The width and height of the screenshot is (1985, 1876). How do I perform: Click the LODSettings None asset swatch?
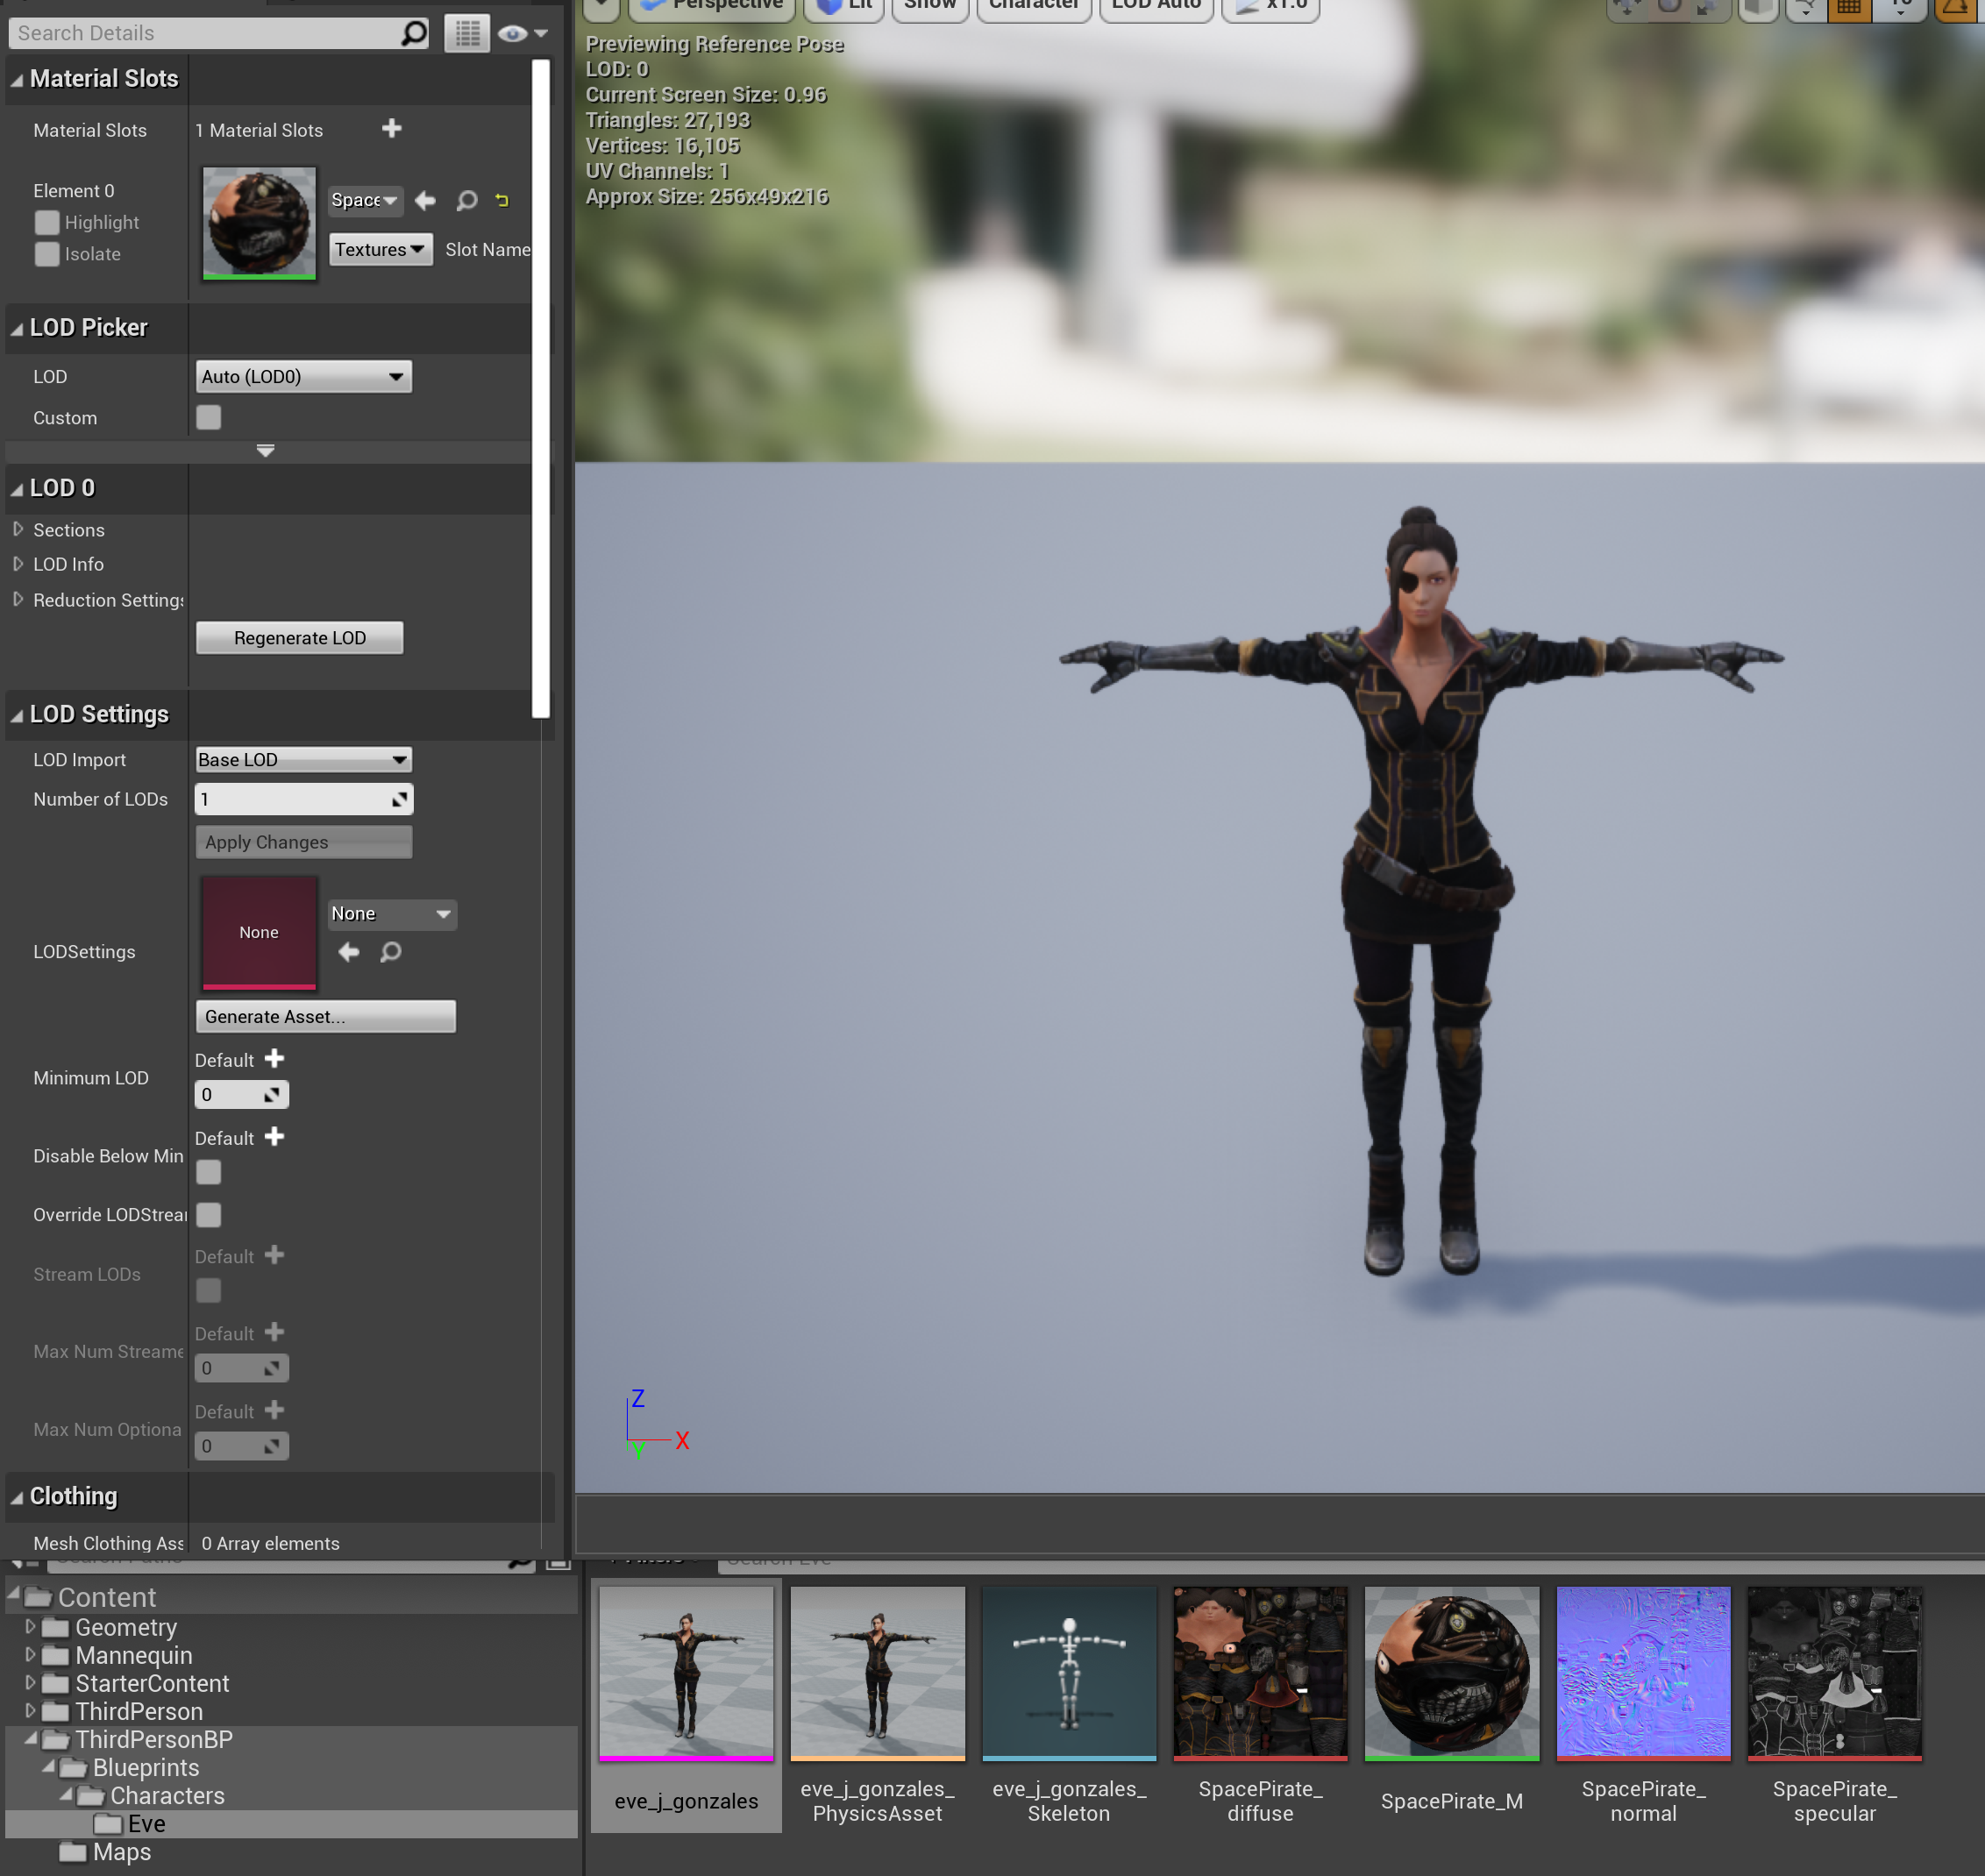(259, 931)
